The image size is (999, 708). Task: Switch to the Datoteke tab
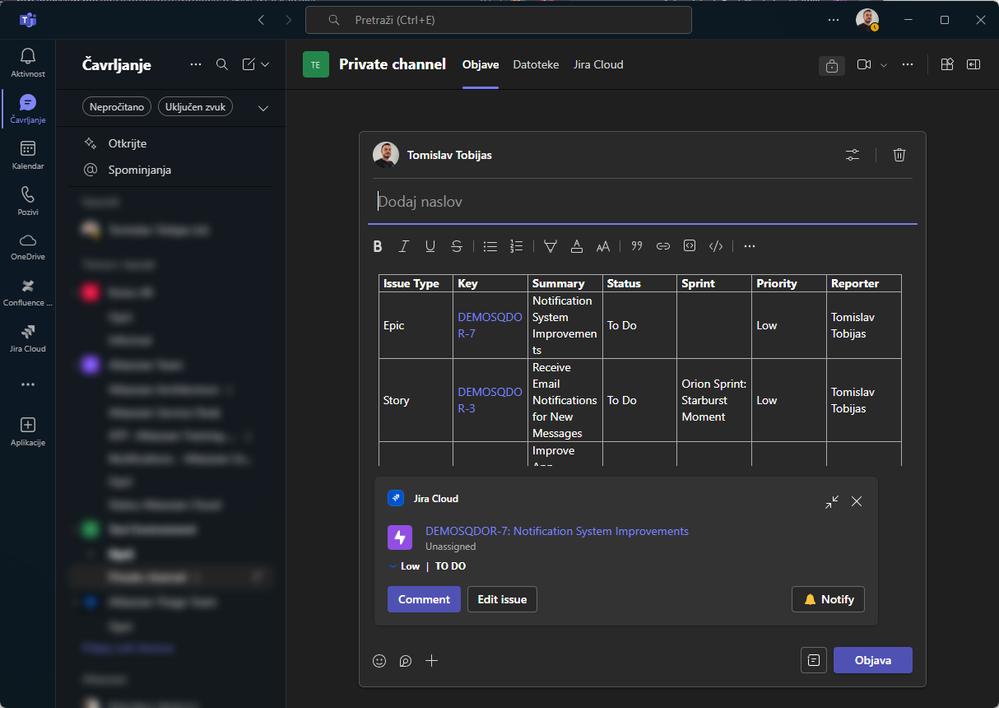(x=536, y=64)
